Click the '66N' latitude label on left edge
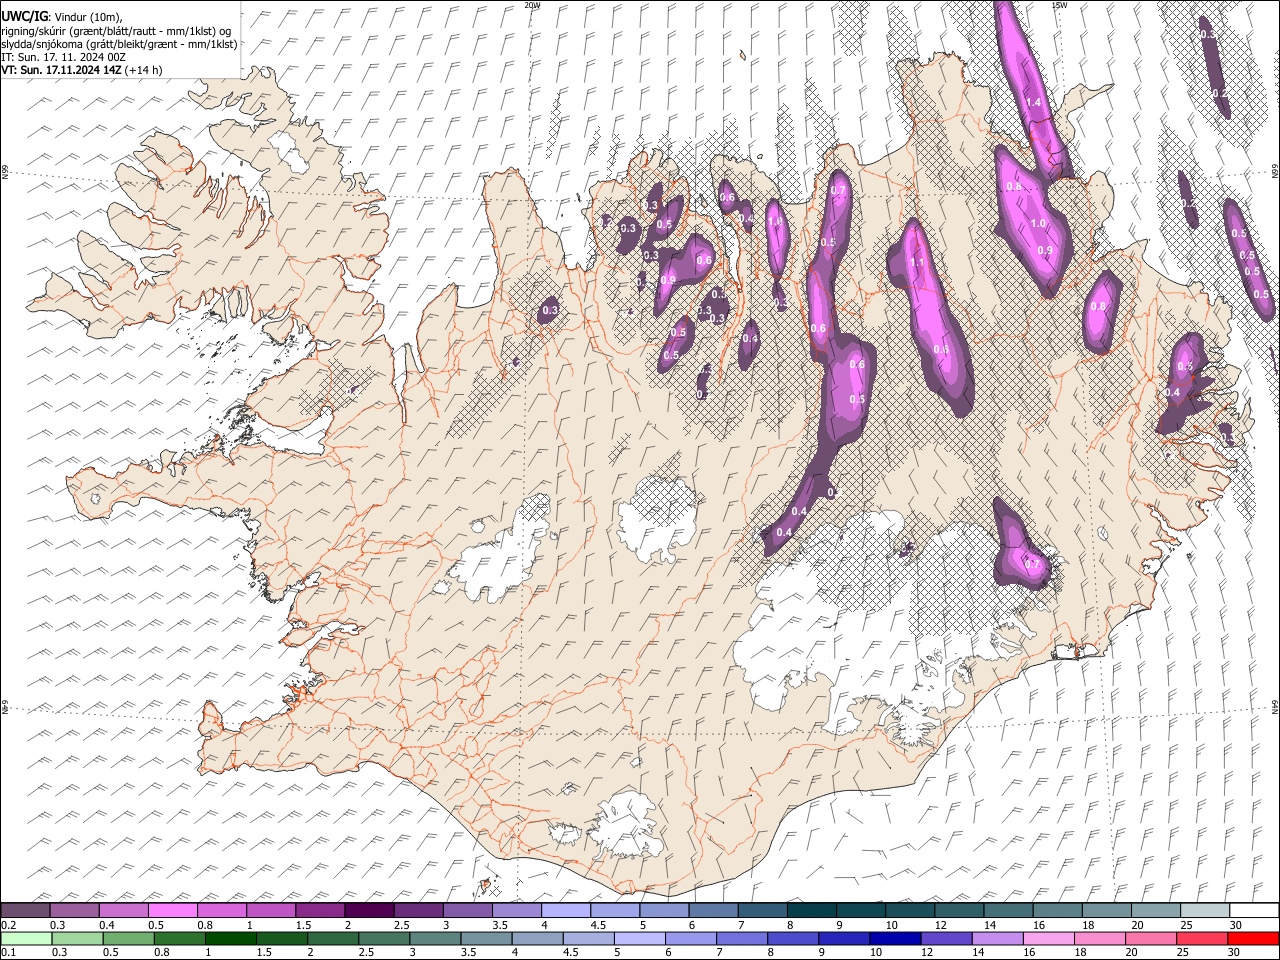This screenshot has width=1280, height=960. (5, 172)
